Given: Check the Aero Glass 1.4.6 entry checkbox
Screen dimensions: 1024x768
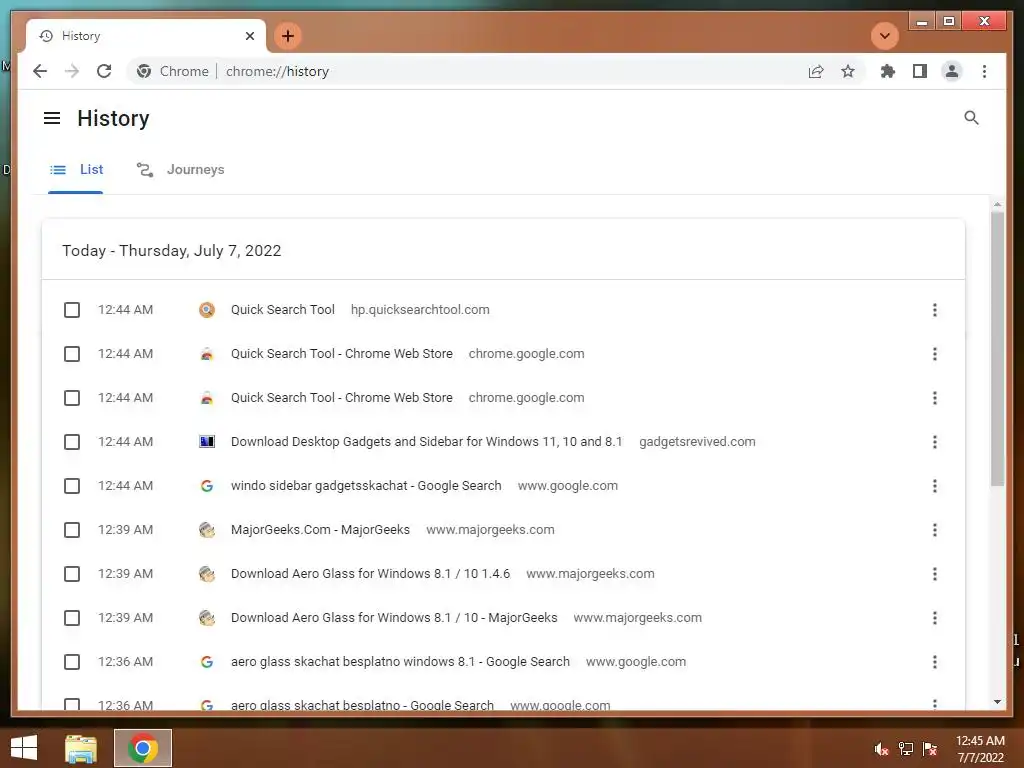Looking at the screenshot, I should point(72,574).
